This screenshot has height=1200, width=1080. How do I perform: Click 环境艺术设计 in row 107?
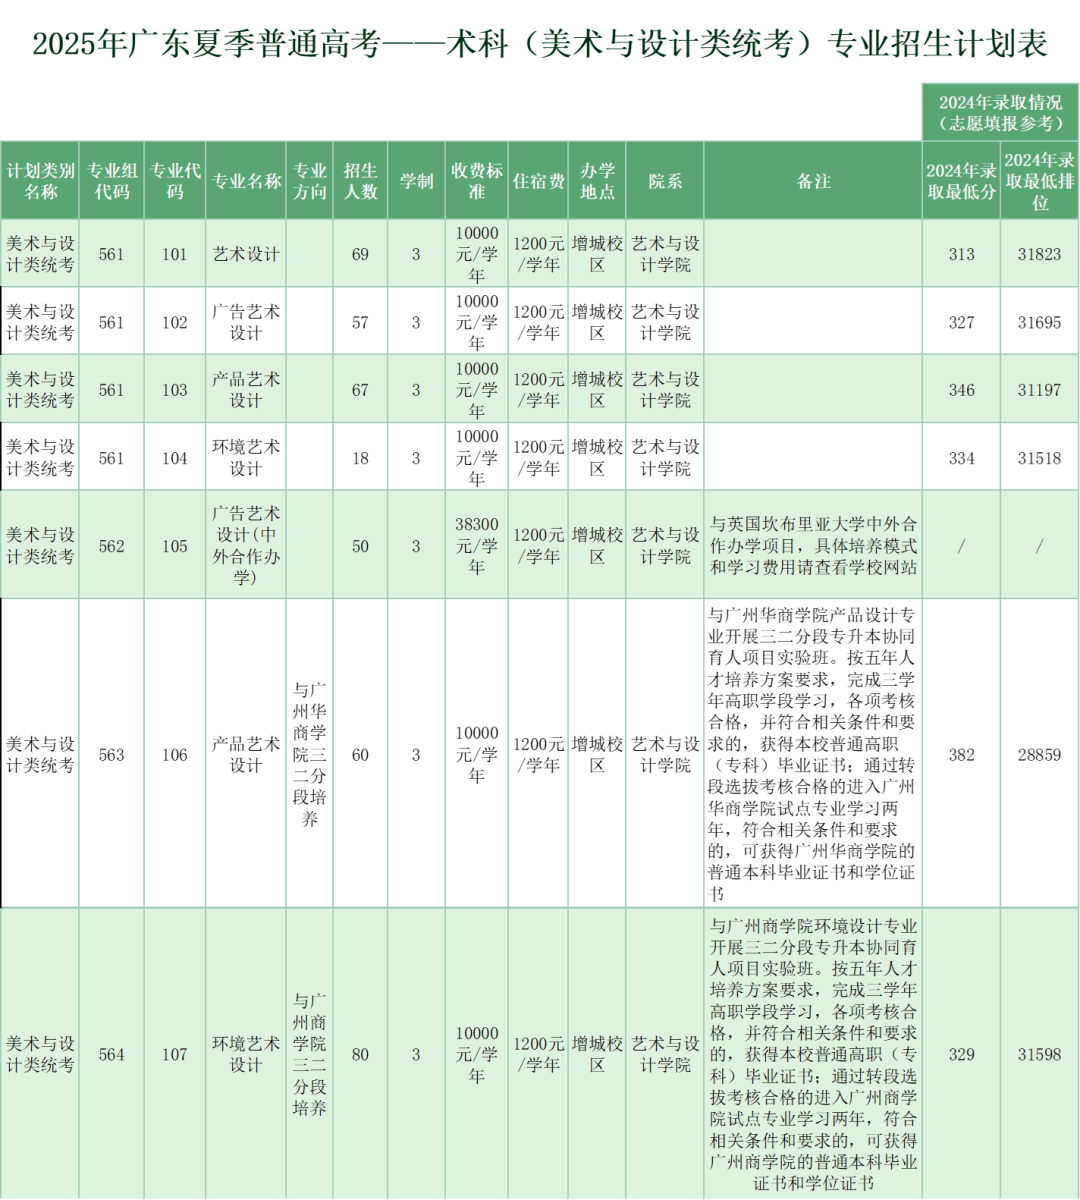pyautogui.click(x=246, y=1054)
